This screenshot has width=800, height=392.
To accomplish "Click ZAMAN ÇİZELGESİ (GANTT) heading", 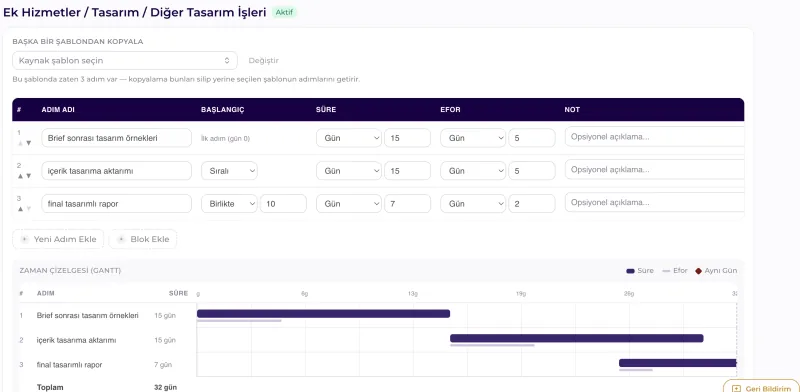I will pos(70,271).
